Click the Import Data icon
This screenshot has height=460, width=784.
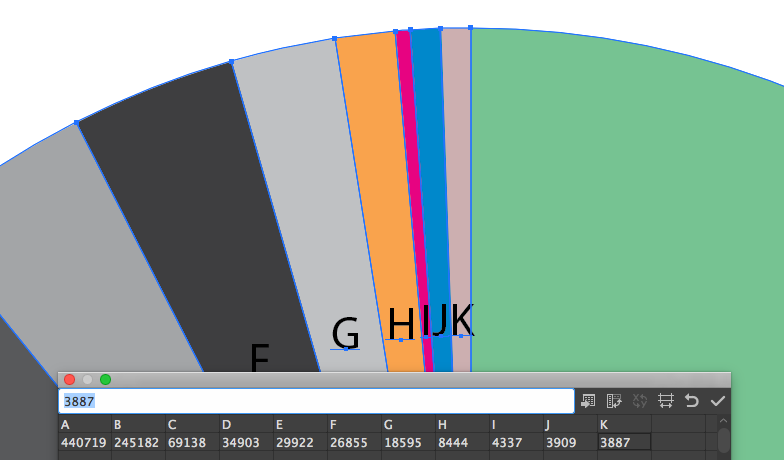tap(588, 400)
